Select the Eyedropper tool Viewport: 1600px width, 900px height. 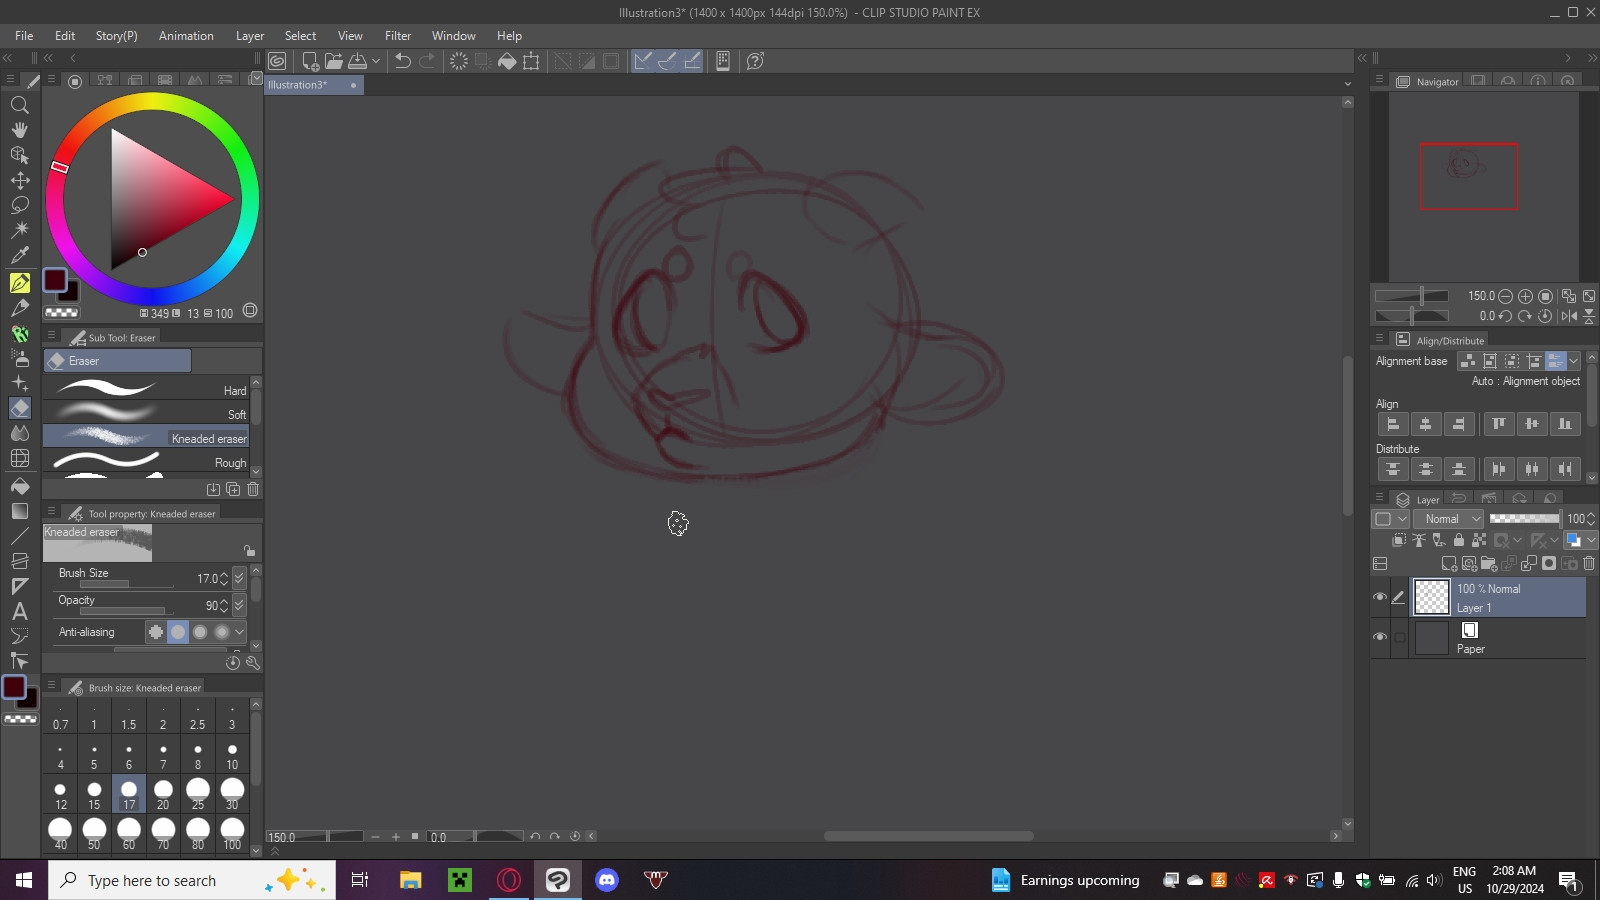pyautogui.click(x=19, y=255)
